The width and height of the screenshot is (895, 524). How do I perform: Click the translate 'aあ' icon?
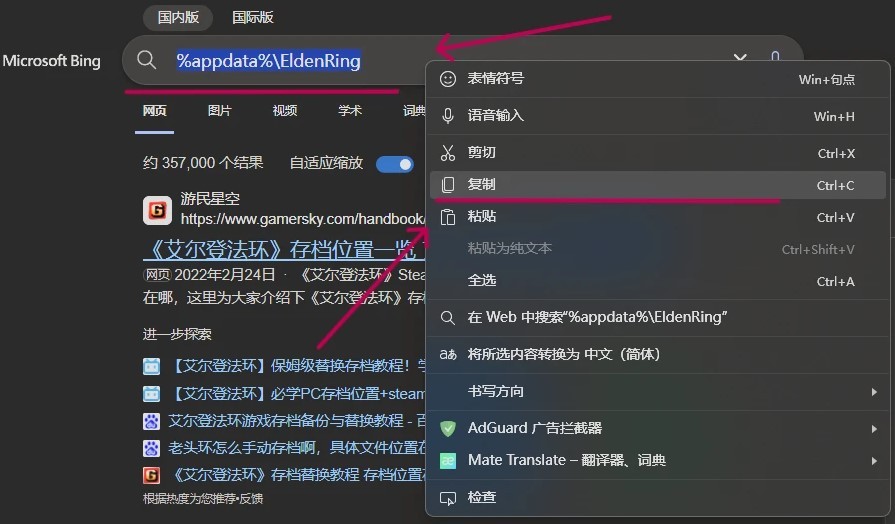click(448, 354)
